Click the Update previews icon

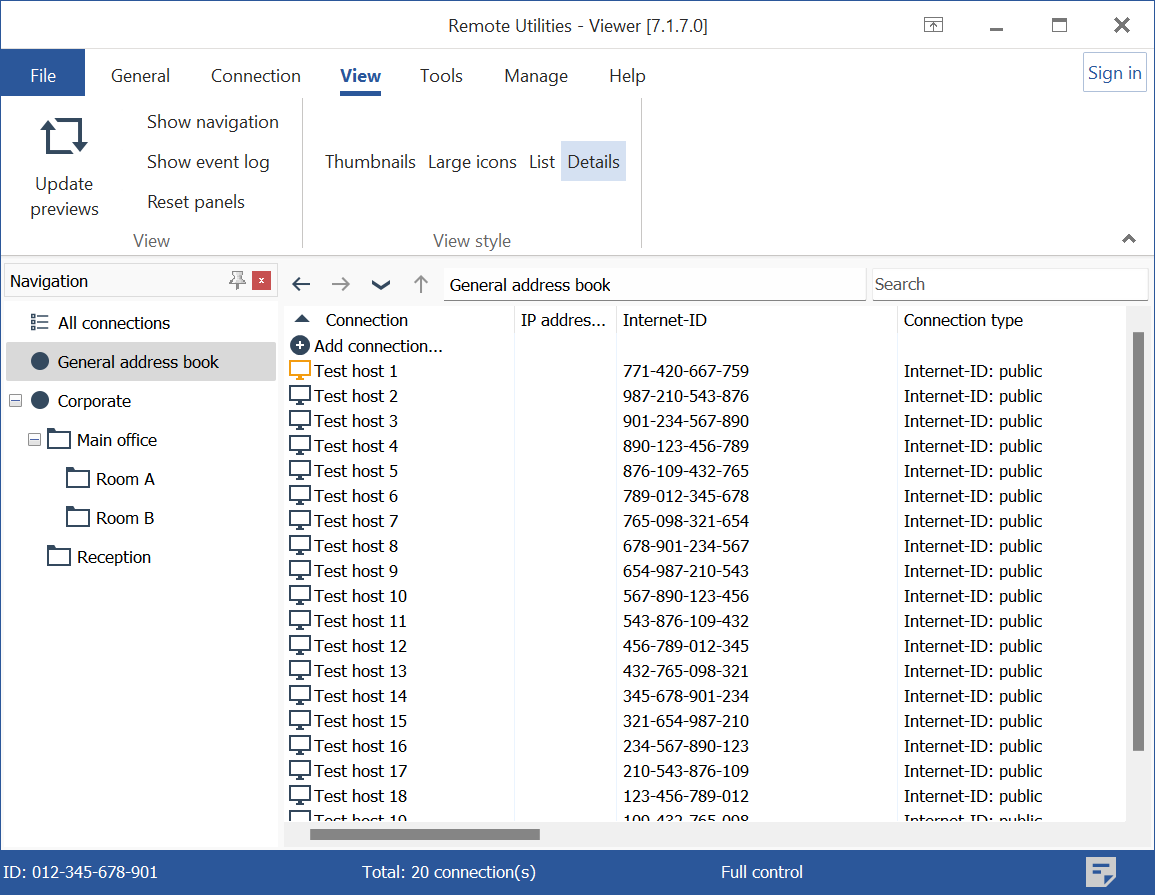(x=64, y=137)
